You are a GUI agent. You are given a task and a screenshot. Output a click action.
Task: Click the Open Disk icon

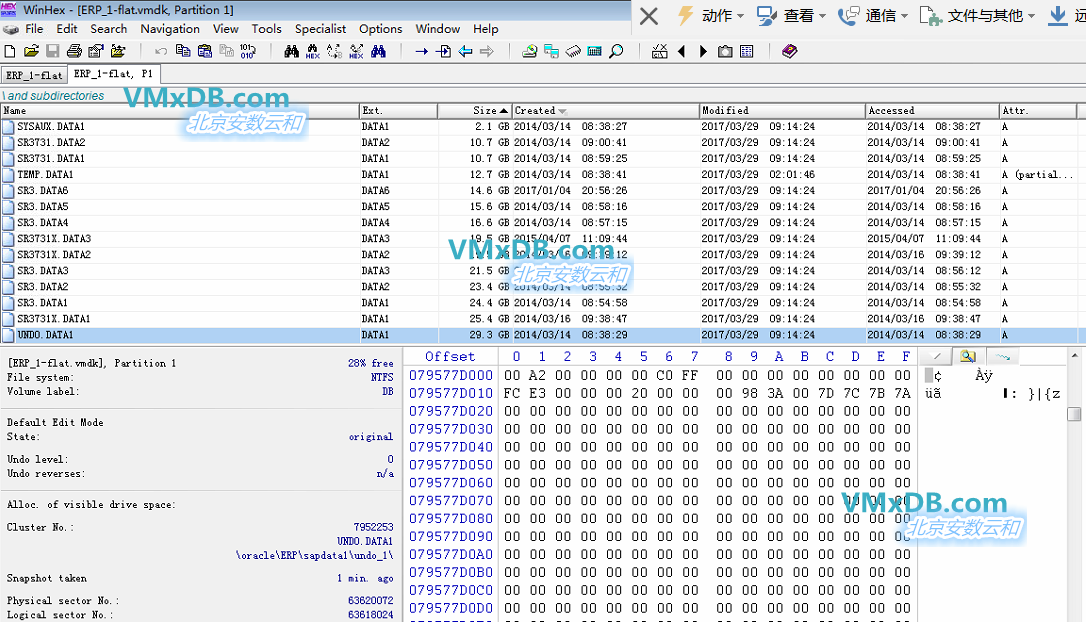[529, 51]
